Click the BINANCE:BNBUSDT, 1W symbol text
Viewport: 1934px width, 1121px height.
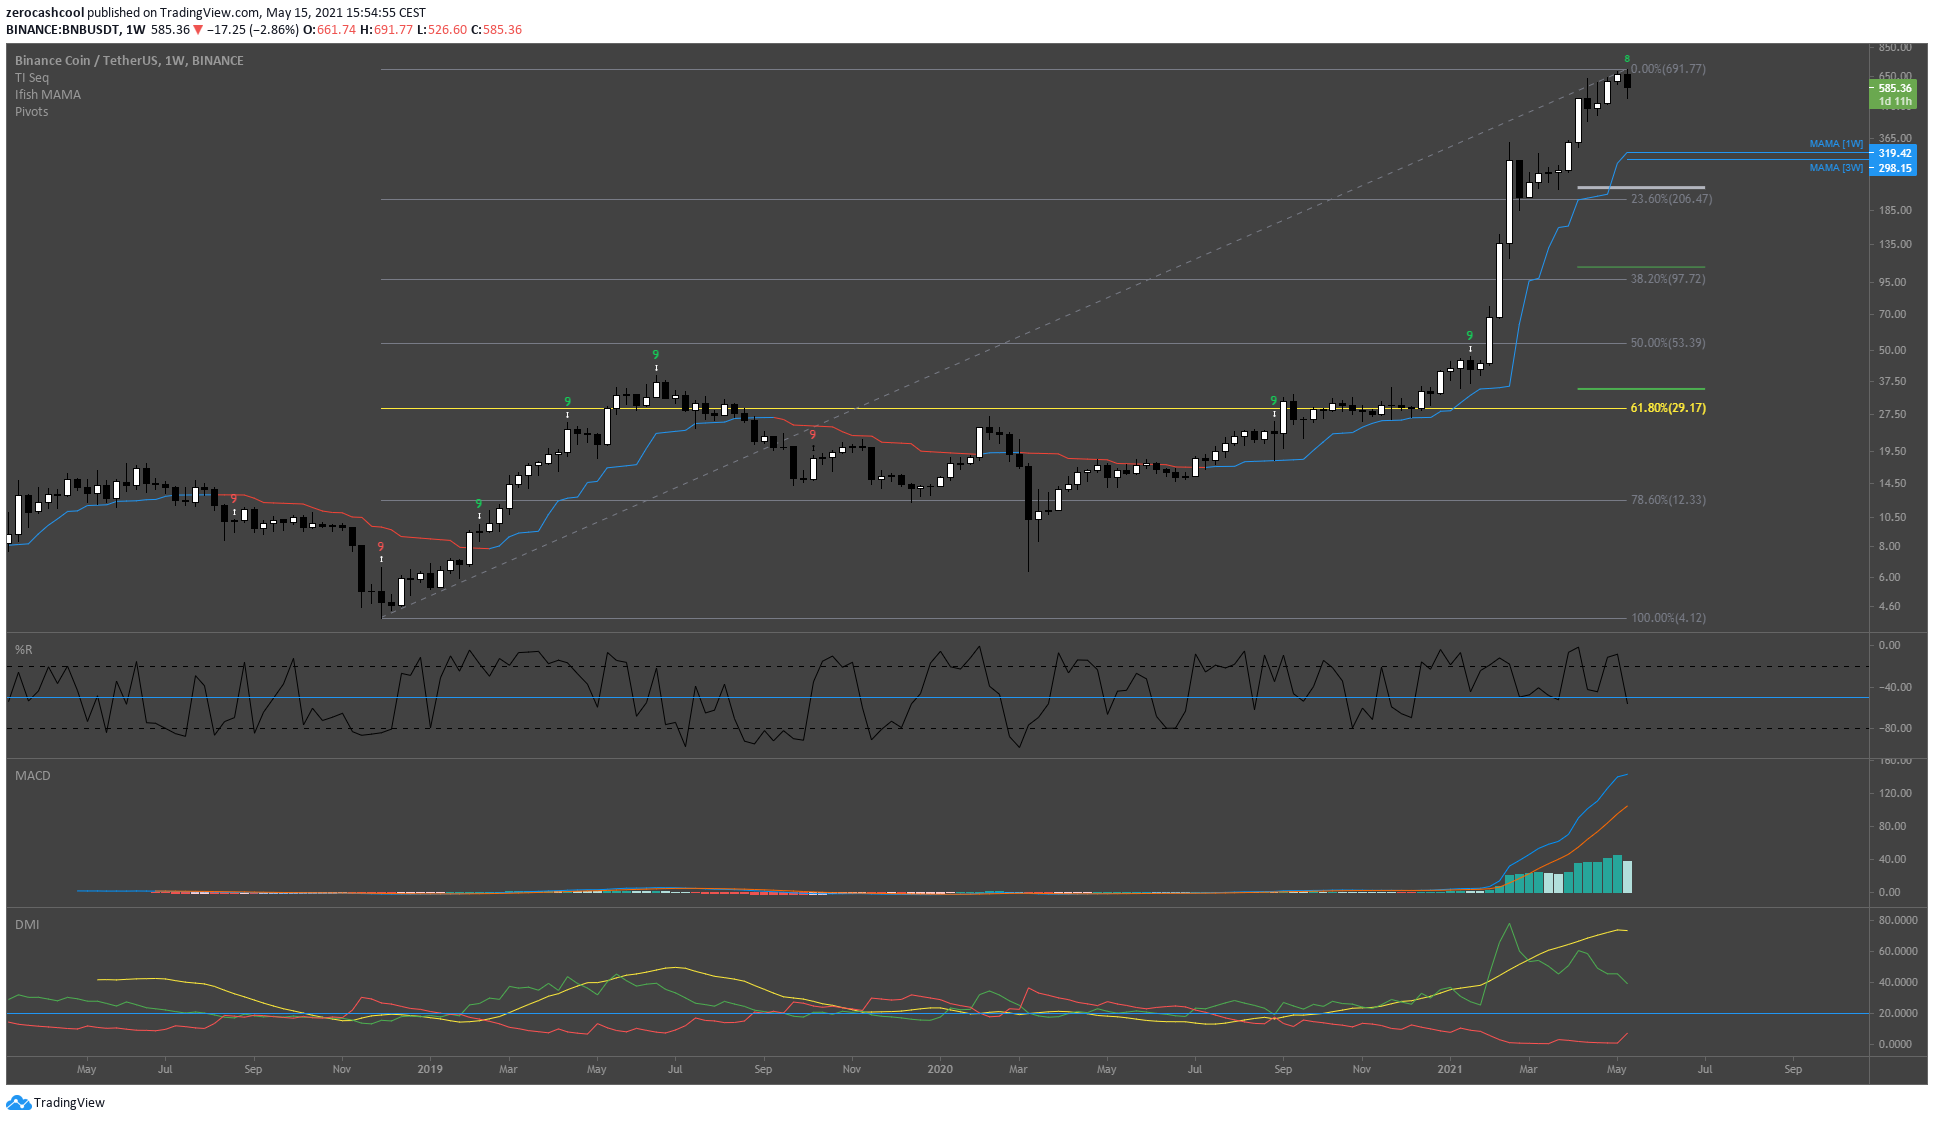(76, 30)
